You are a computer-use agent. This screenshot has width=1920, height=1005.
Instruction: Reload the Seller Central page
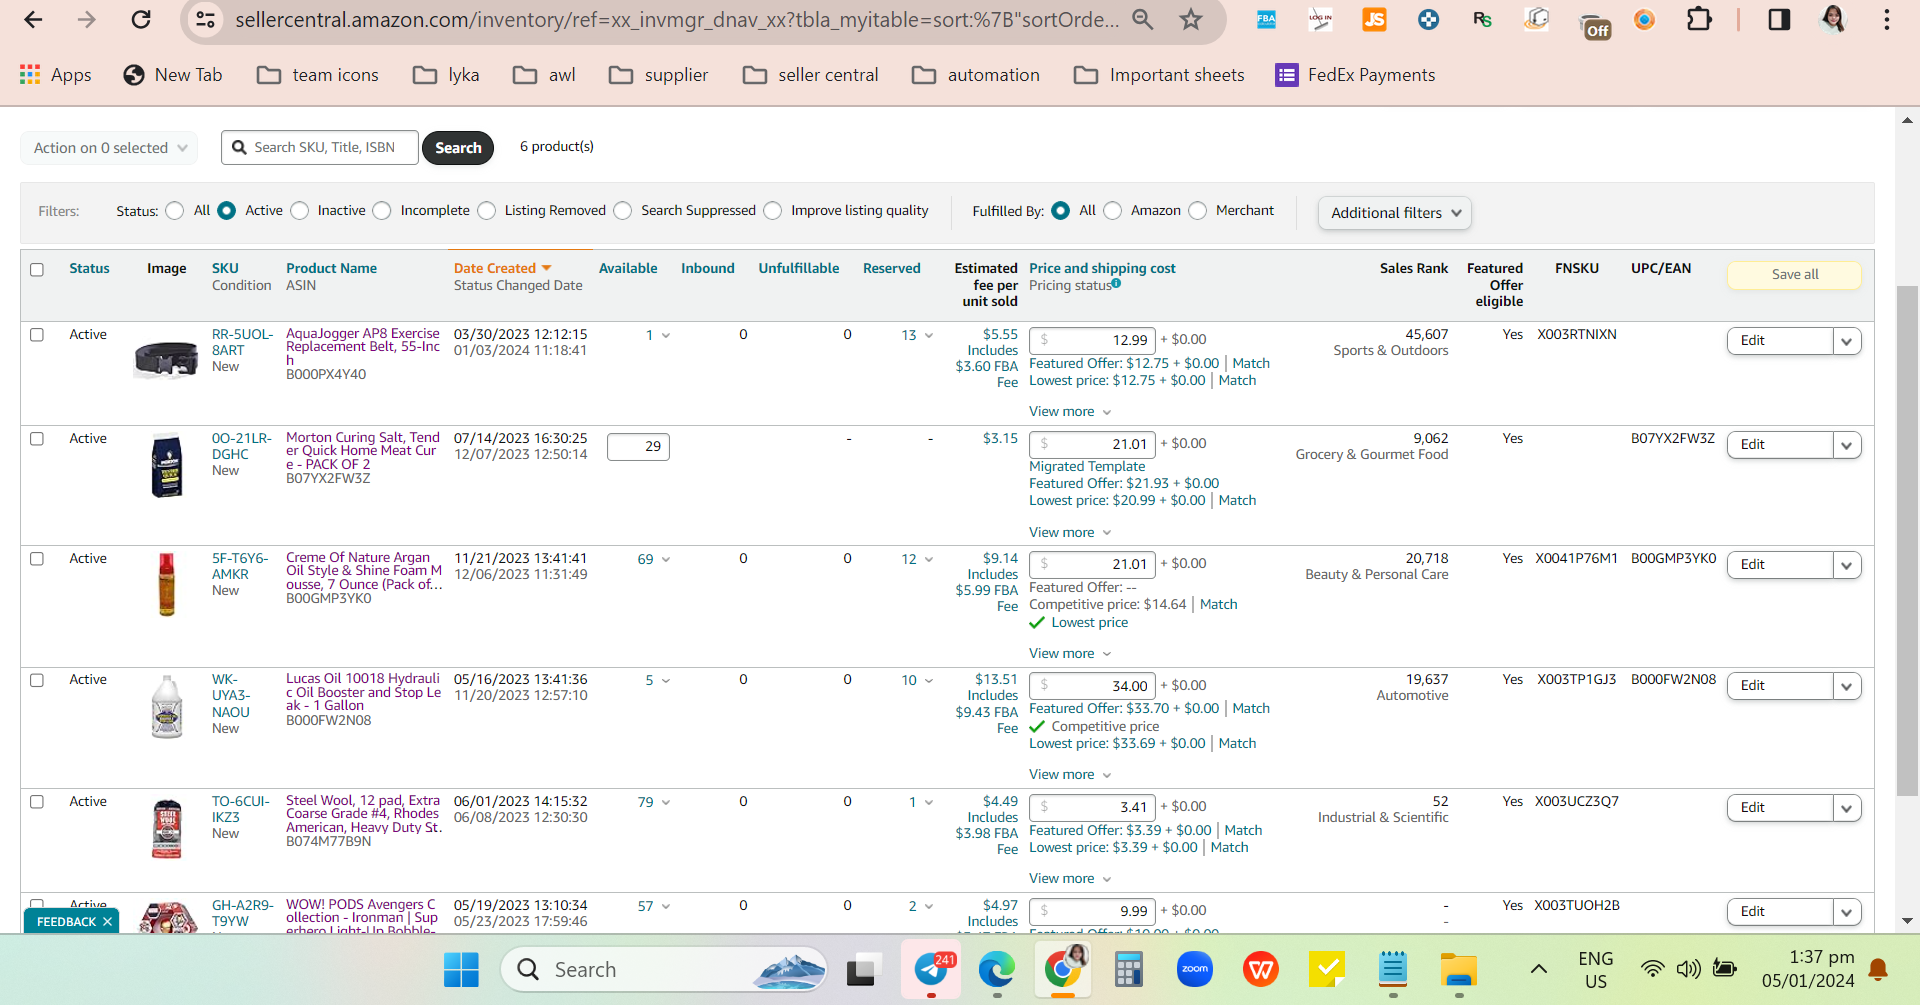coord(141,19)
